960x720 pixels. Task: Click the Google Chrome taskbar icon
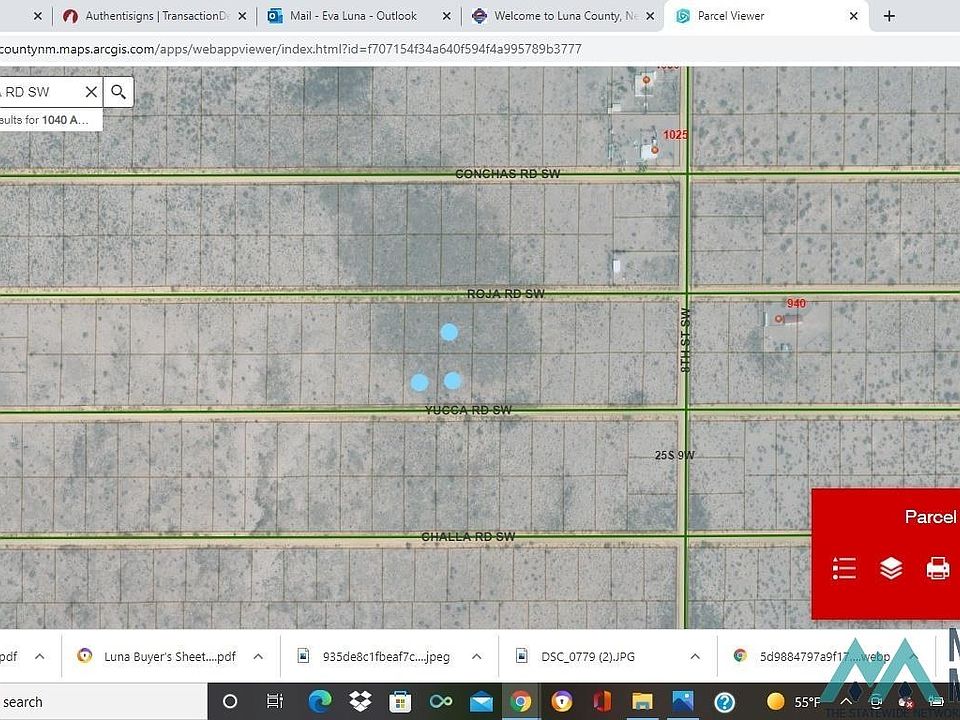click(x=521, y=701)
